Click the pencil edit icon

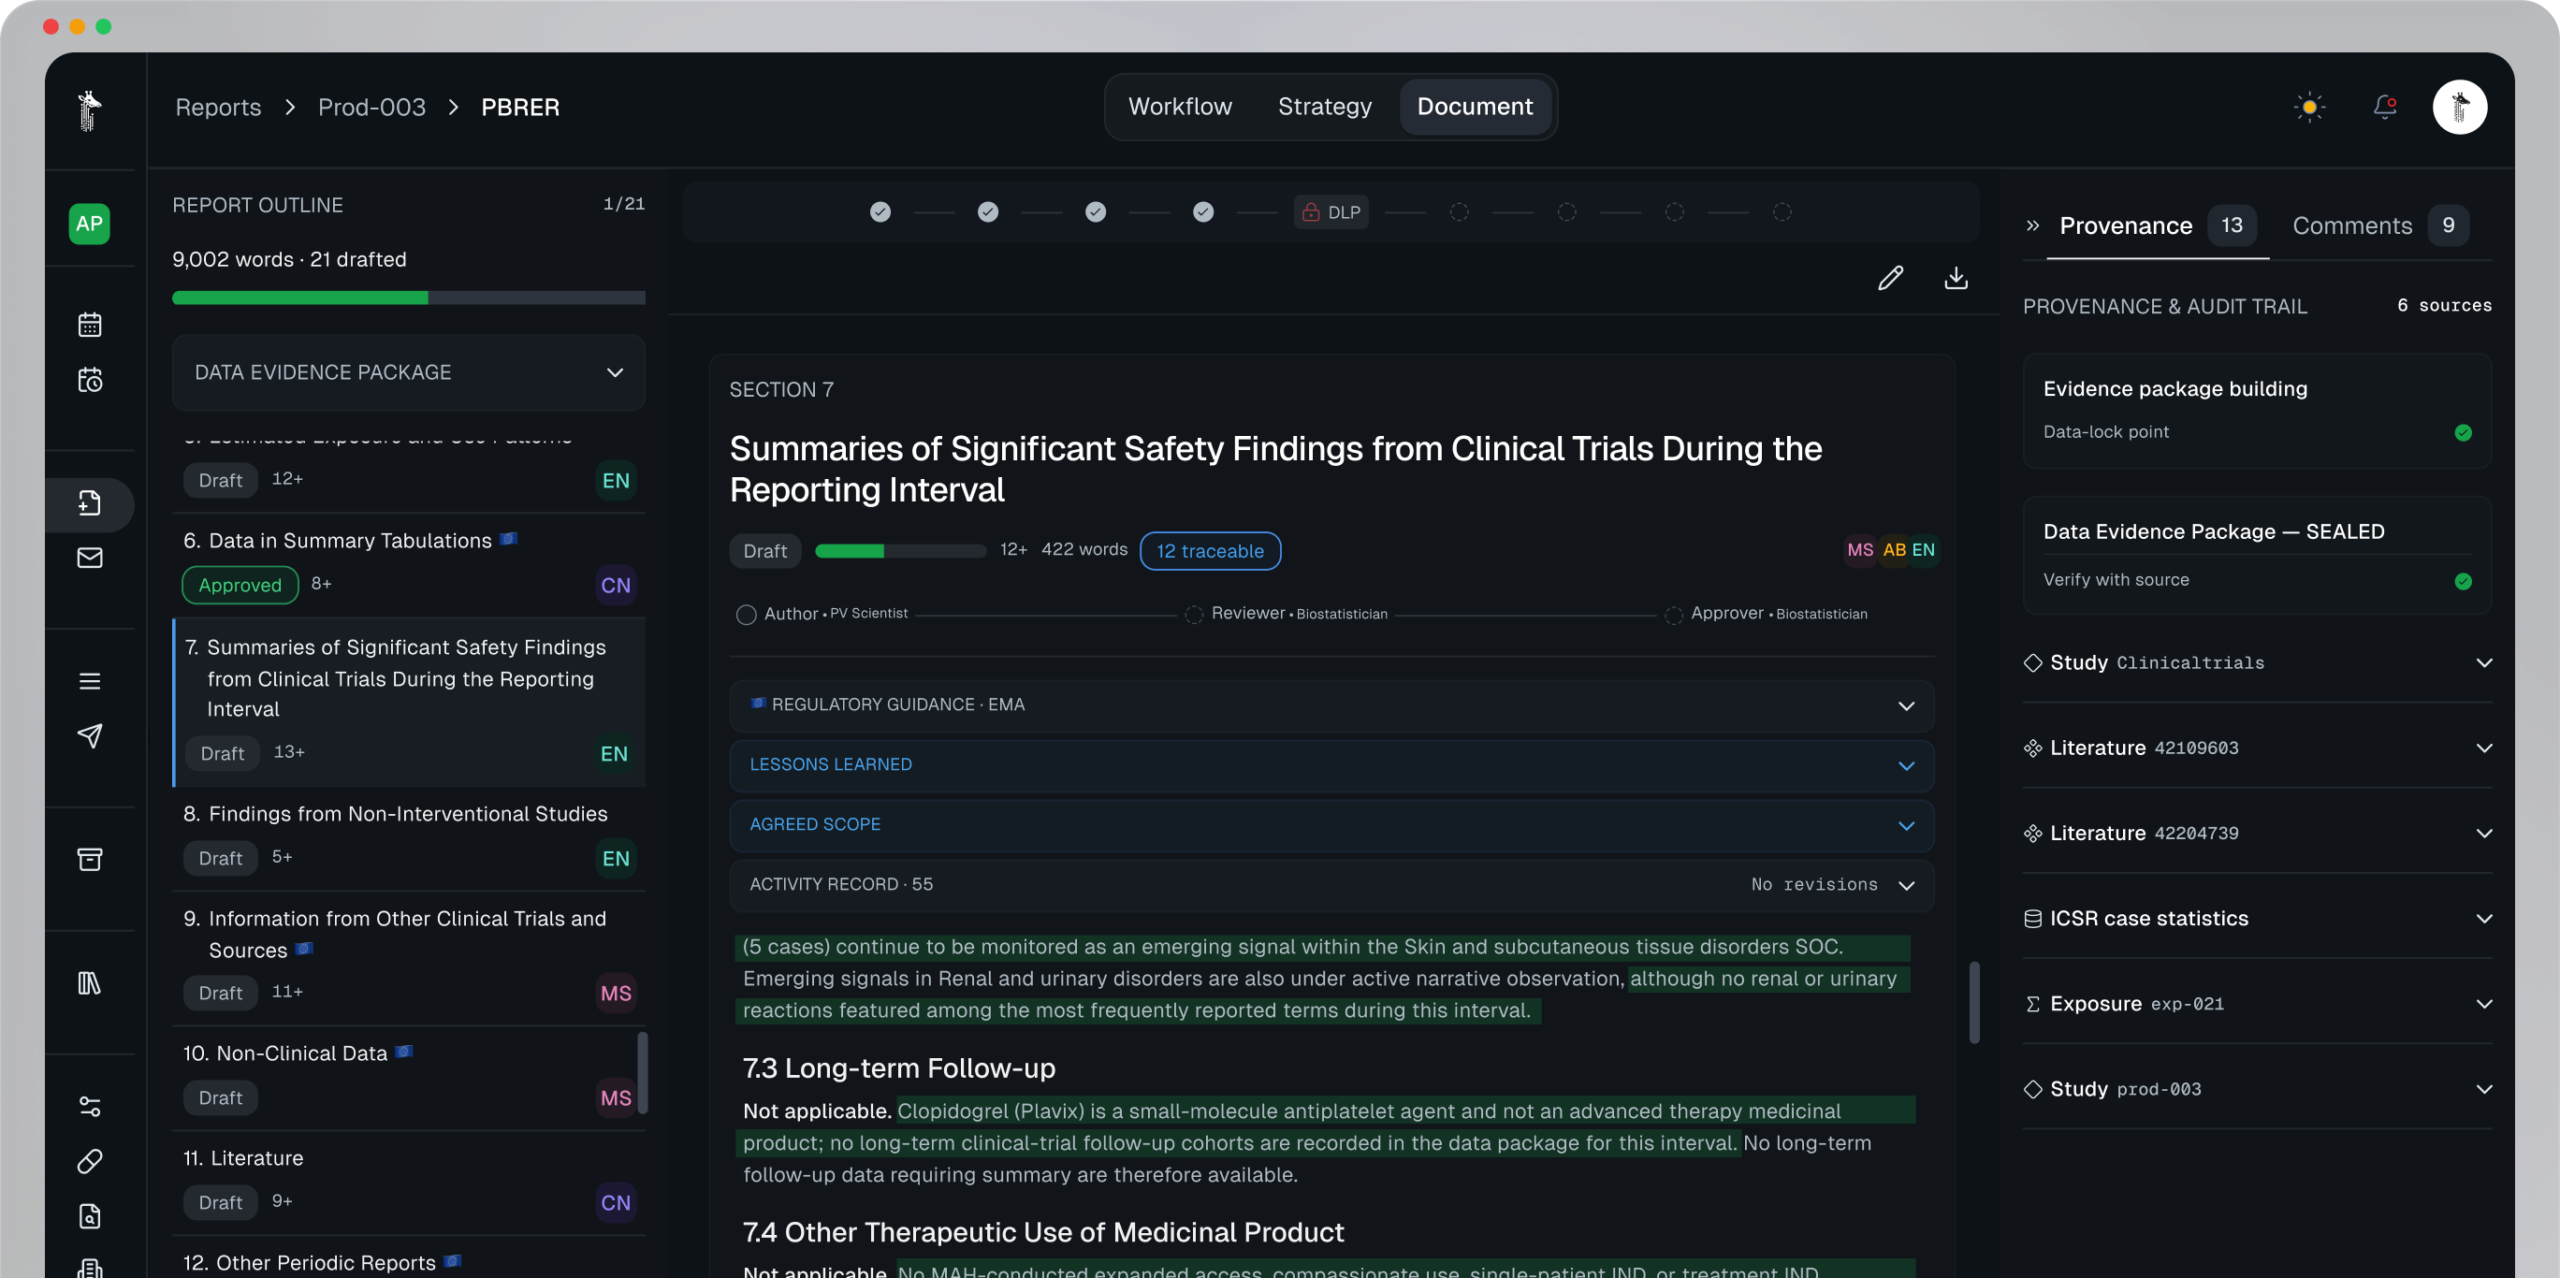pos(1890,278)
